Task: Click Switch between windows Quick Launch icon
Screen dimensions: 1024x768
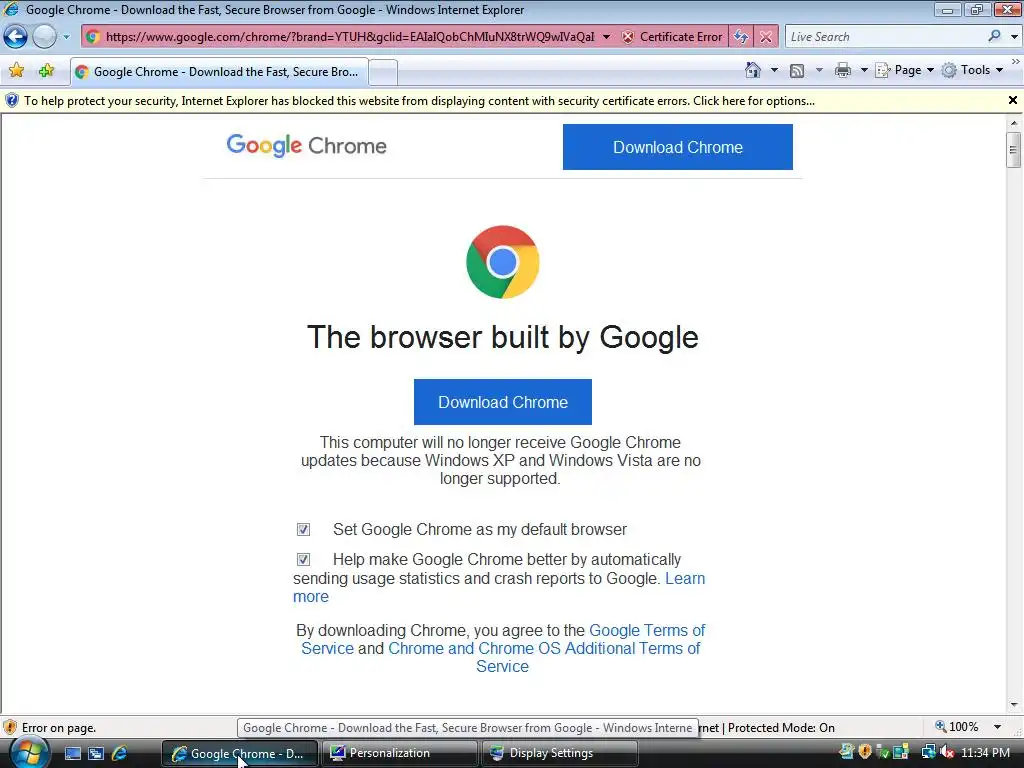Action: click(x=96, y=753)
